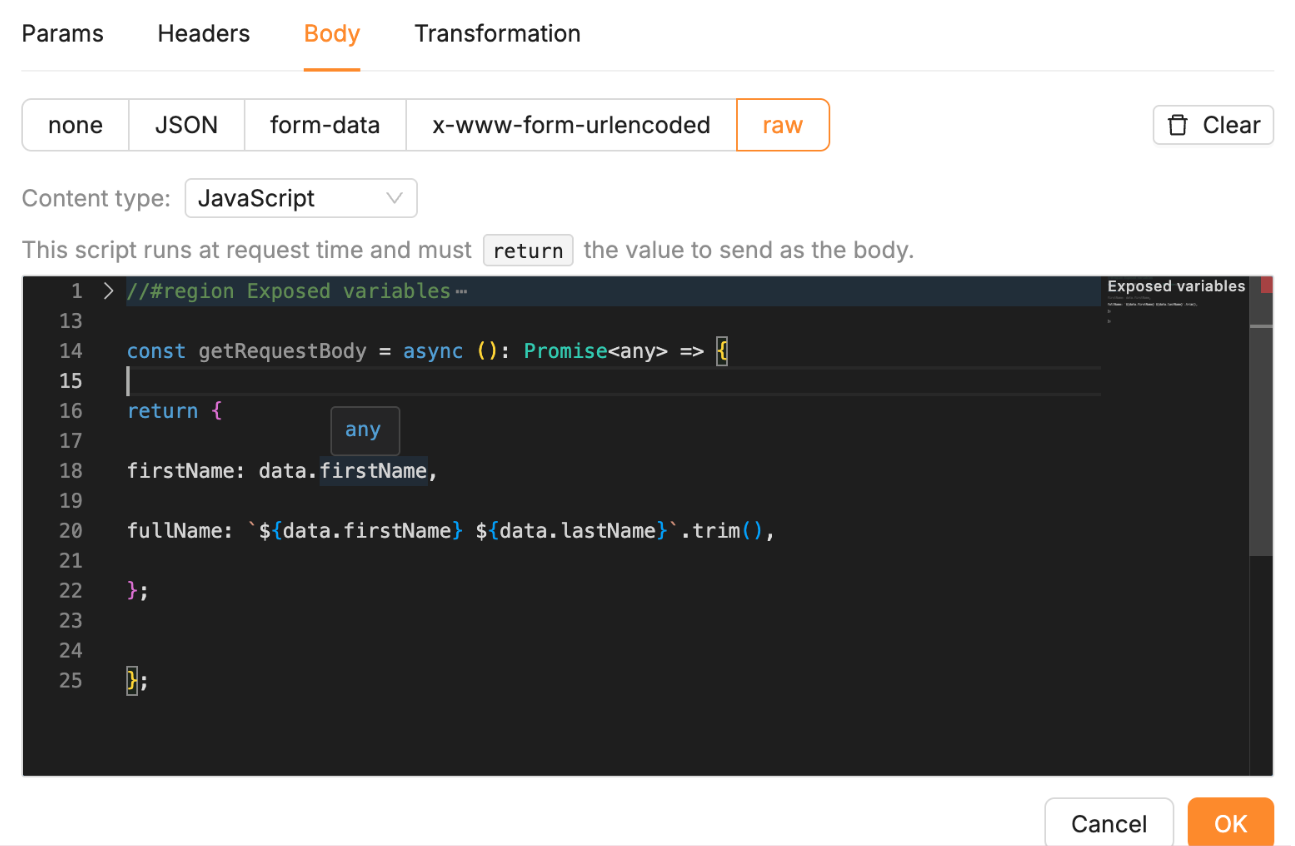The width and height of the screenshot is (1295, 846).
Task: Click the red error marker in ruler
Action: [x=1267, y=286]
